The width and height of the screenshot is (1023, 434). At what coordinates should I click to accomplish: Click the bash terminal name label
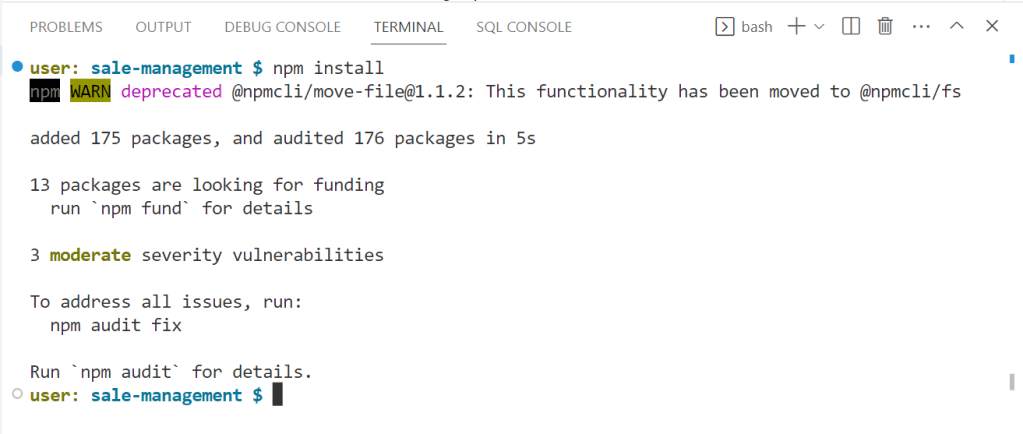(757, 27)
